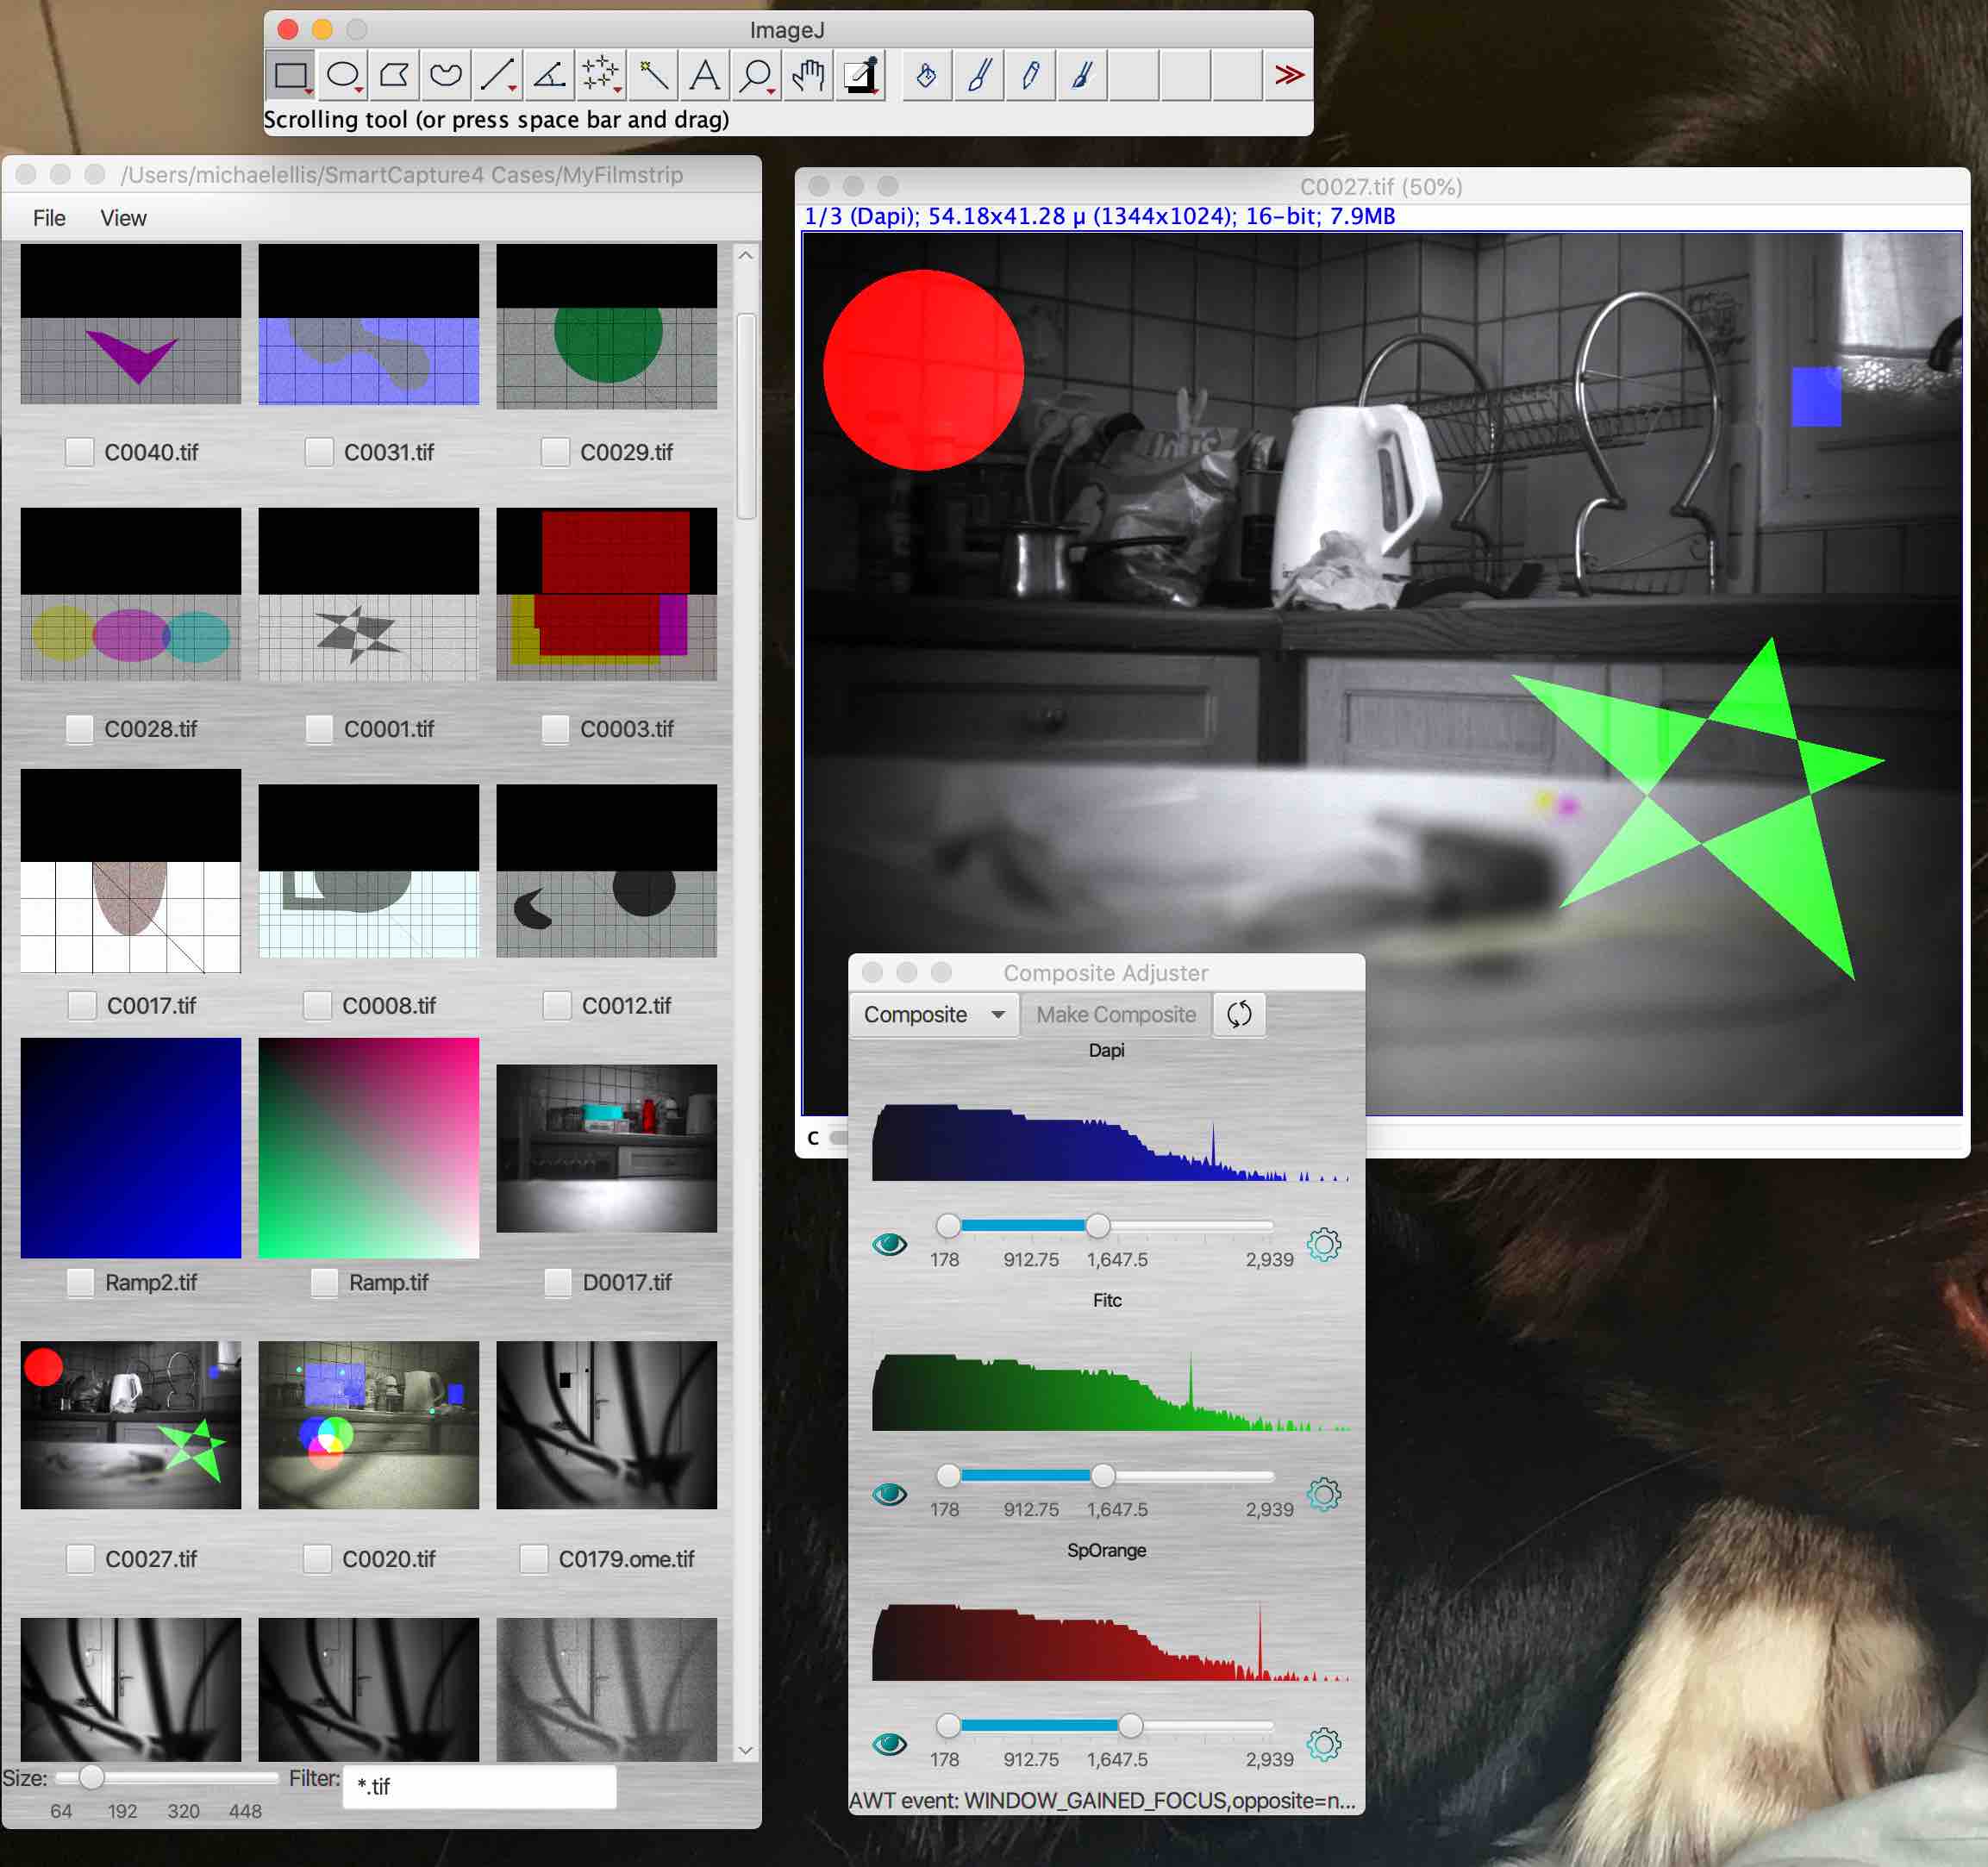Pick the Magnifying glass tool
This screenshot has width=1988, height=1867.
tap(756, 75)
